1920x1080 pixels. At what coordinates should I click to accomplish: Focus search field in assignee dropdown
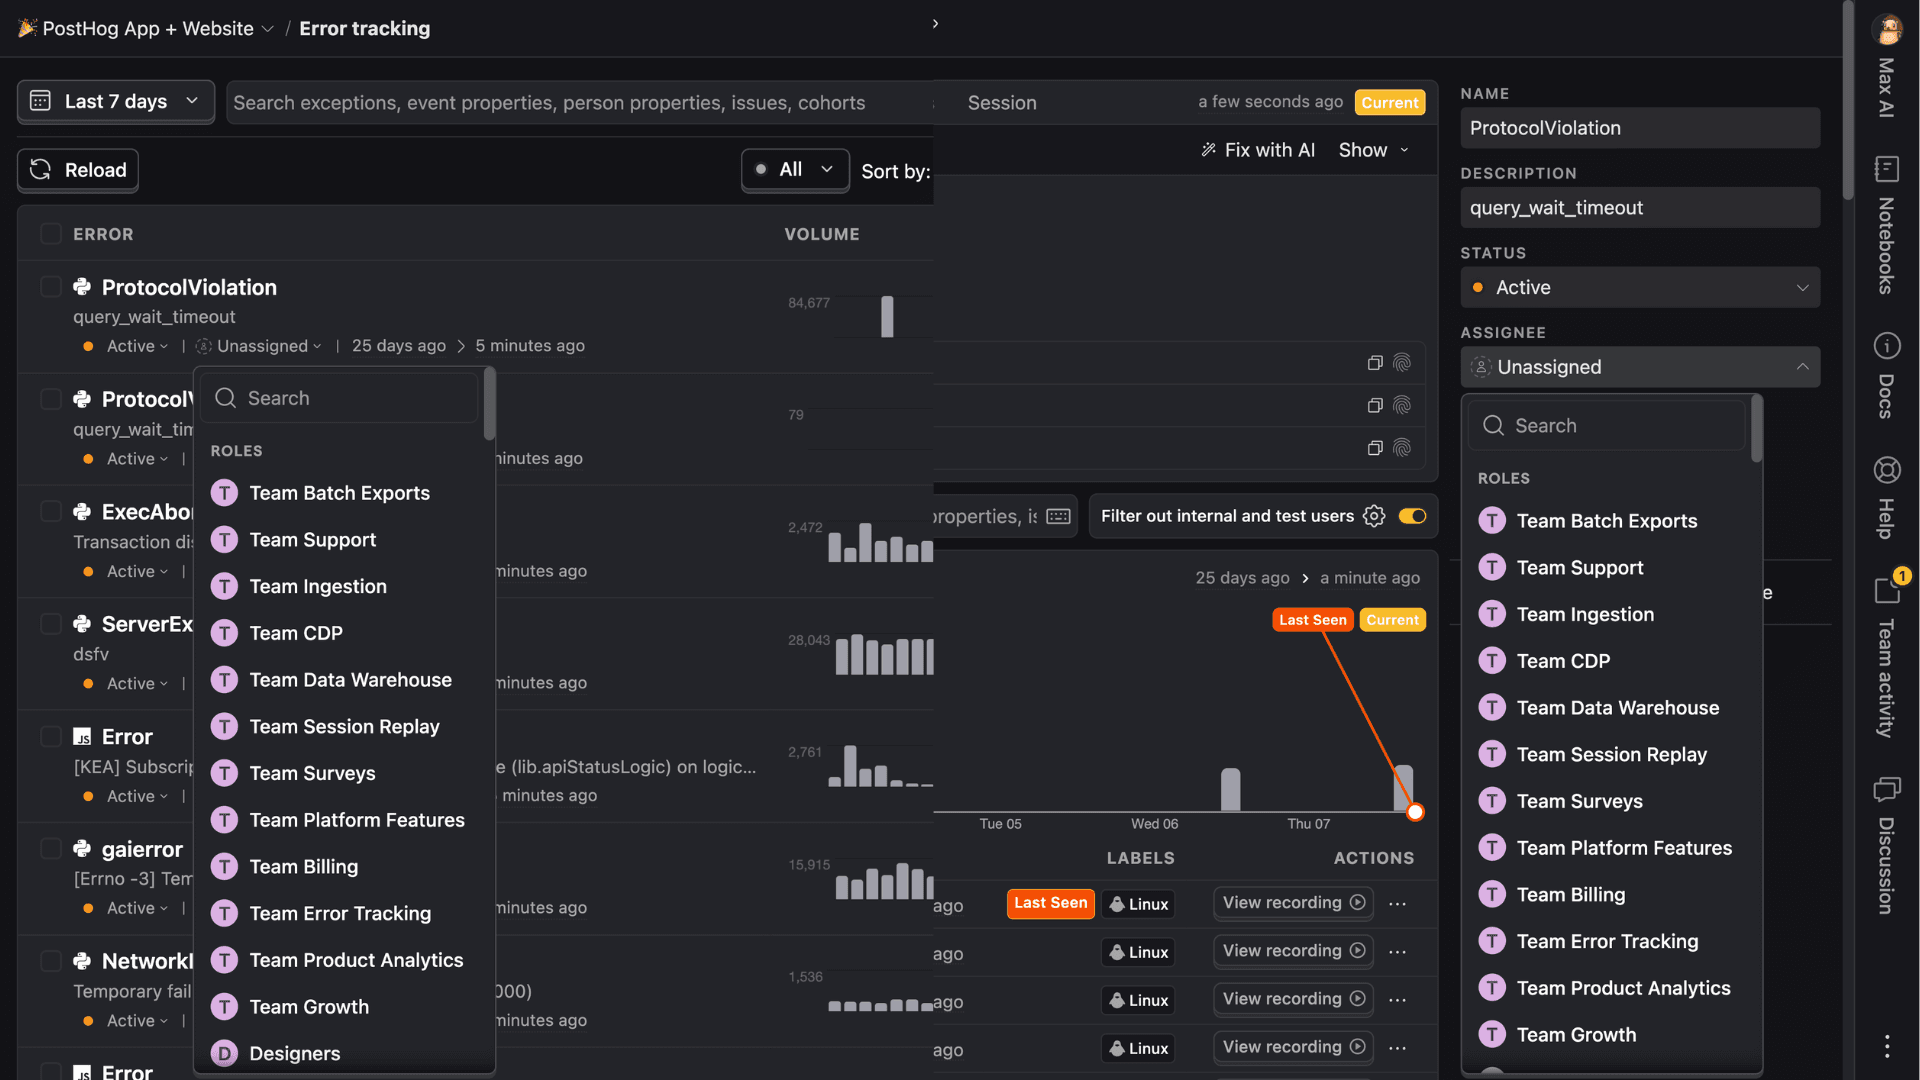point(1607,426)
